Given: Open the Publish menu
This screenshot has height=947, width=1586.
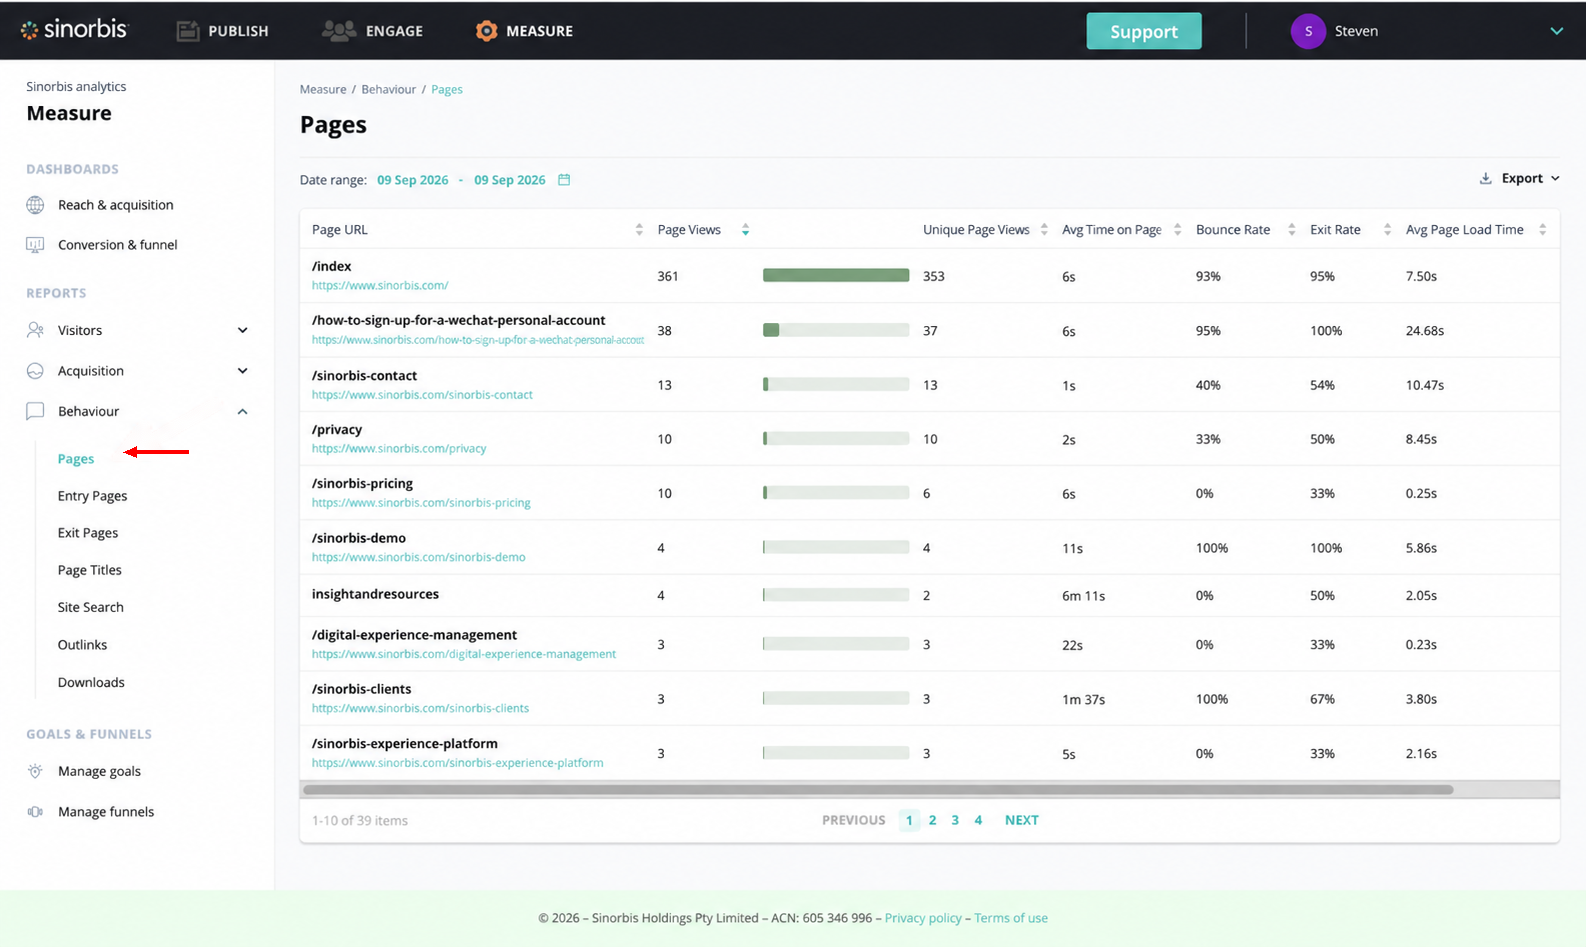Looking at the screenshot, I should tap(223, 31).
